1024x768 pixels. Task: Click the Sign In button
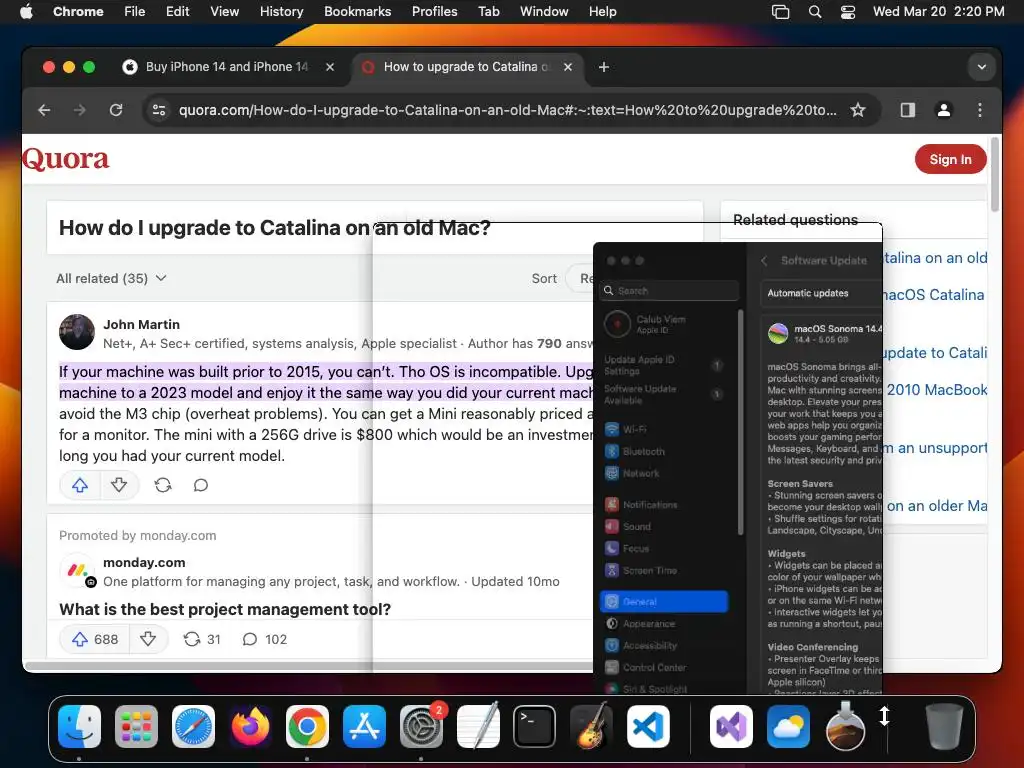(x=950, y=159)
